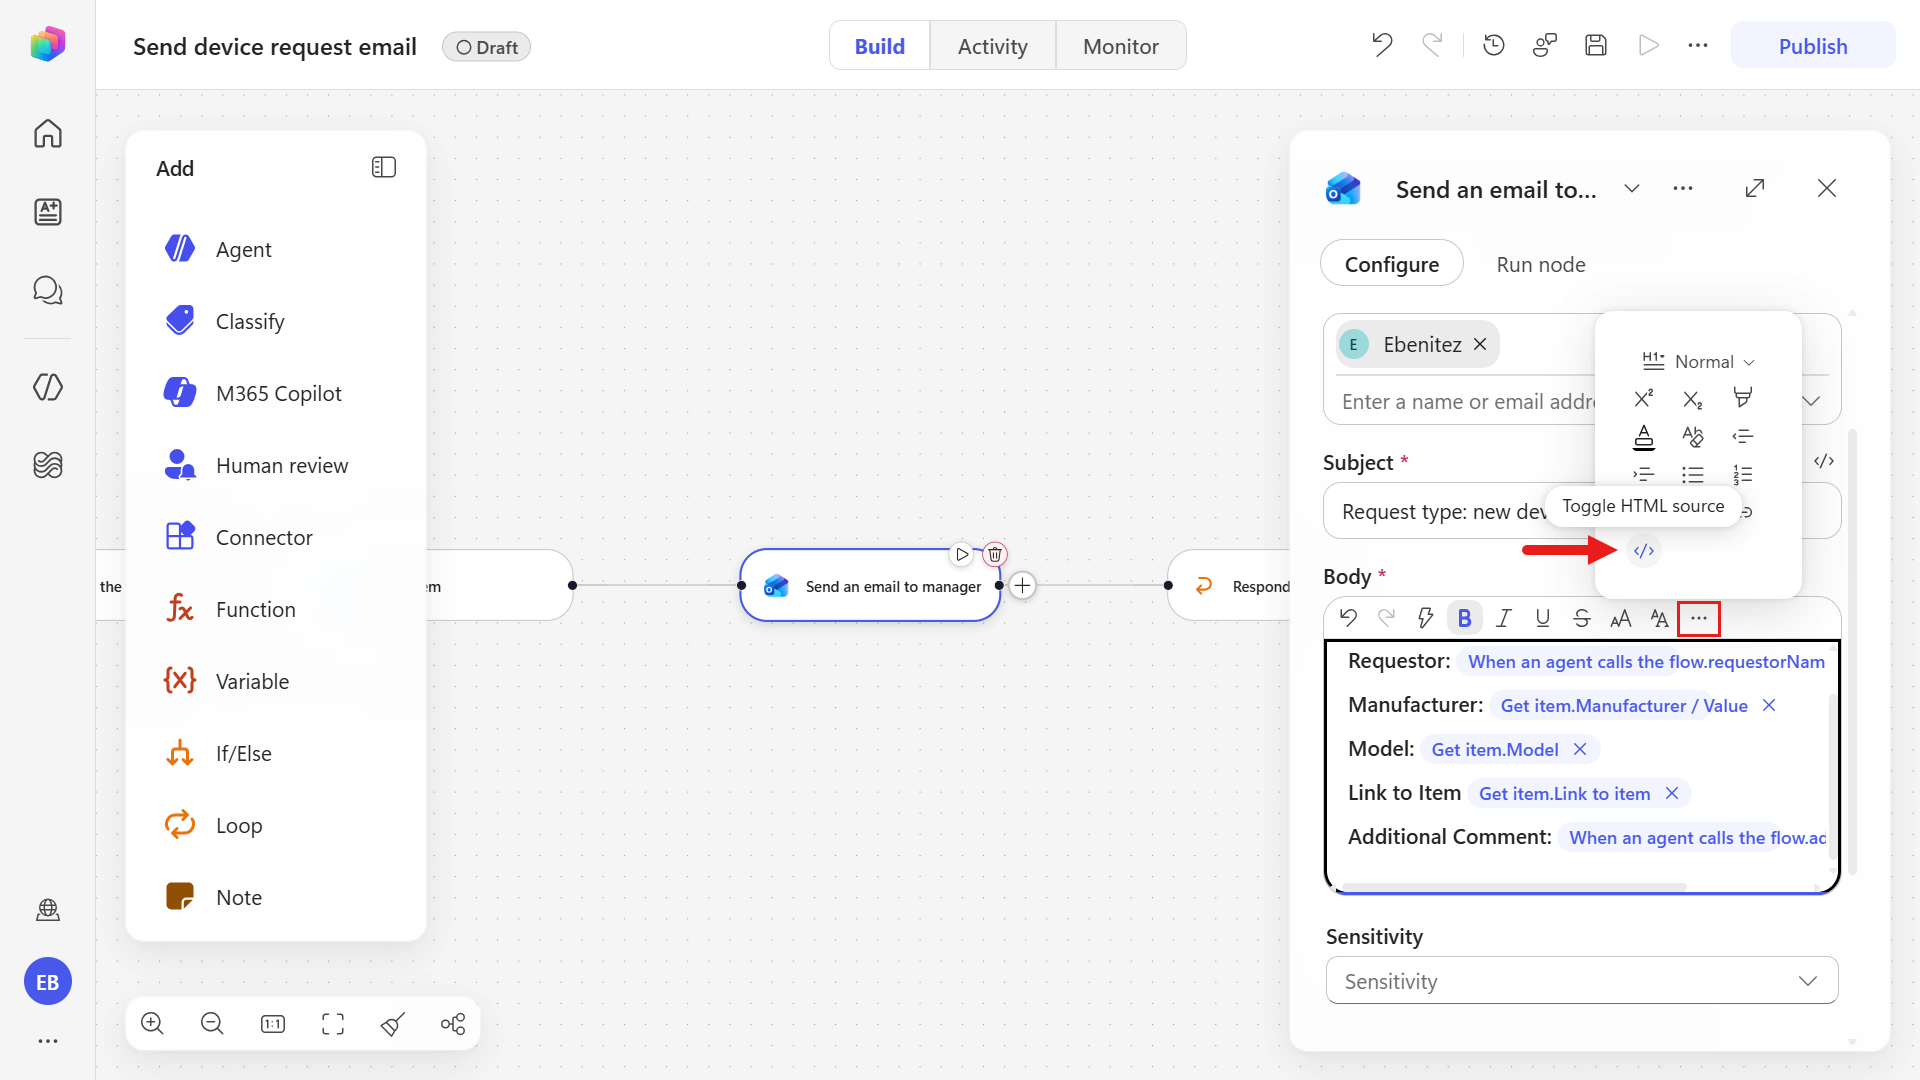The image size is (1920, 1080).
Task: Expand the Send an email to... title chevron
Action: click(1632, 189)
